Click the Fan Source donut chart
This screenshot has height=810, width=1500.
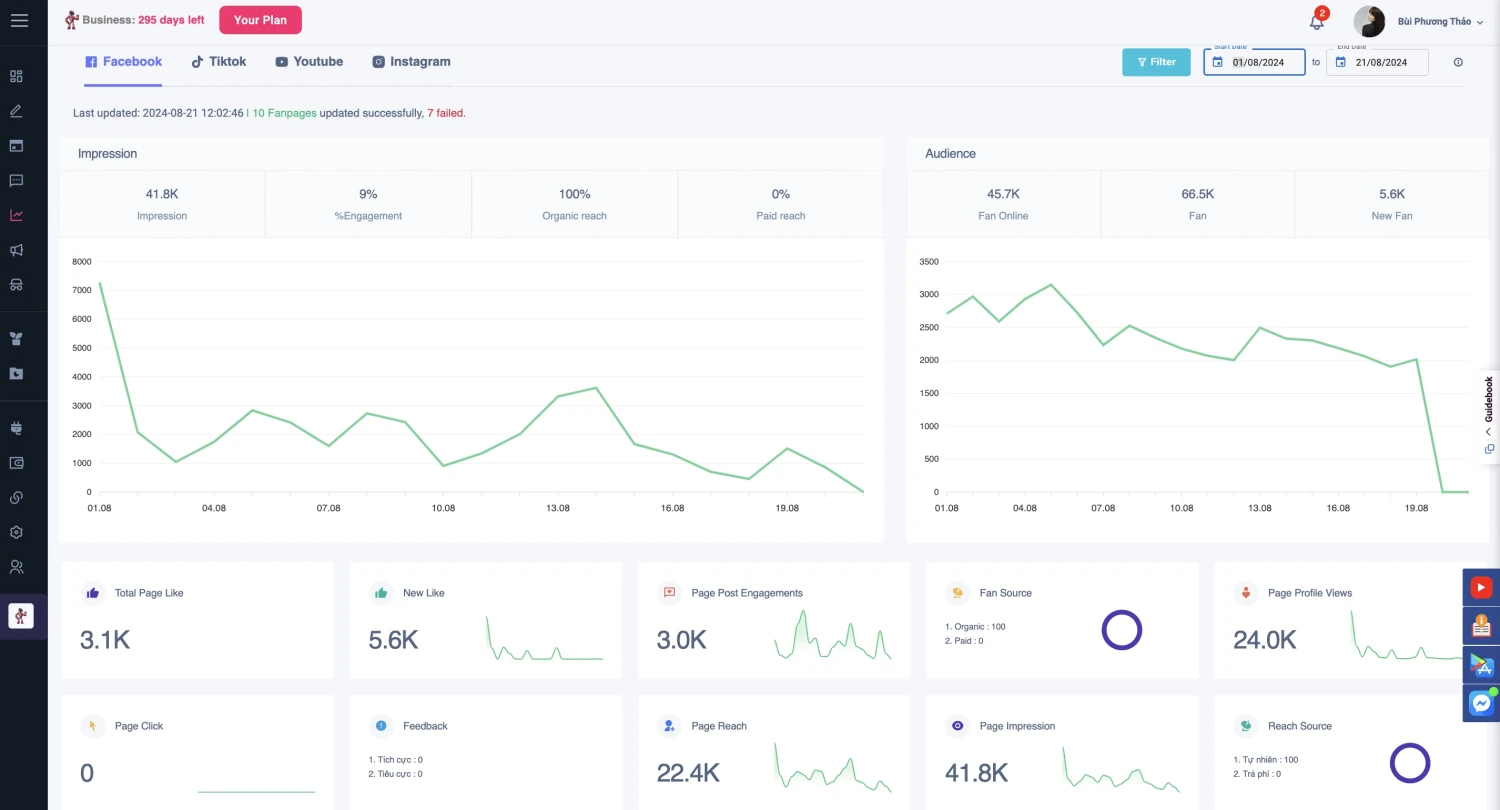(1122, 630)
